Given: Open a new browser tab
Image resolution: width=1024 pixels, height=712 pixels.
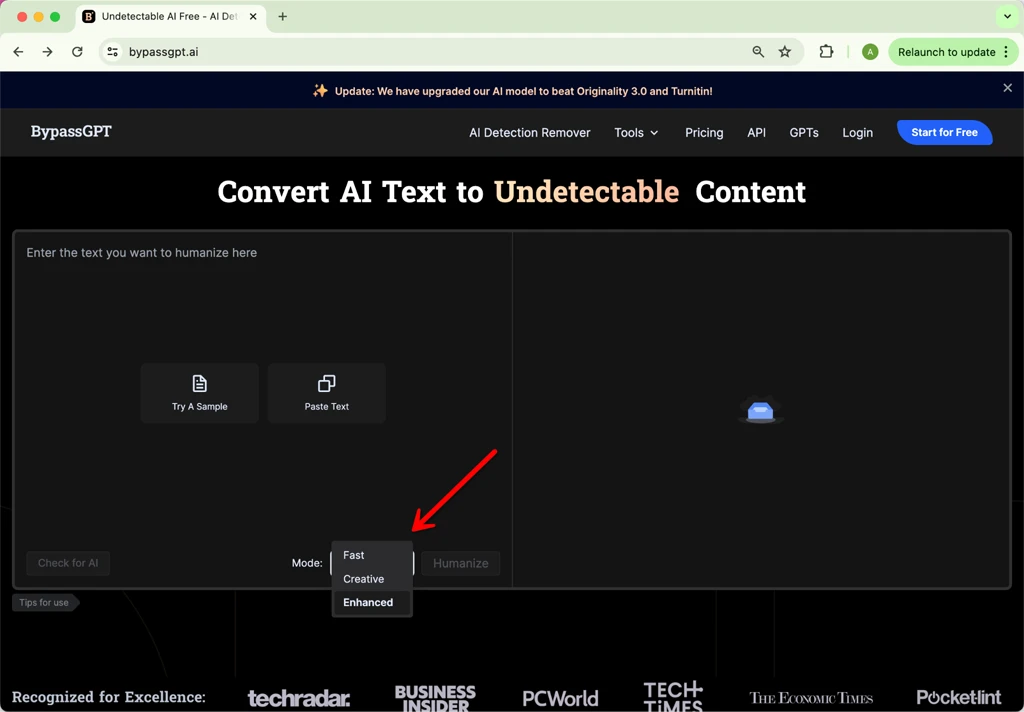Looking at the screenshot, I should [283, 16].
